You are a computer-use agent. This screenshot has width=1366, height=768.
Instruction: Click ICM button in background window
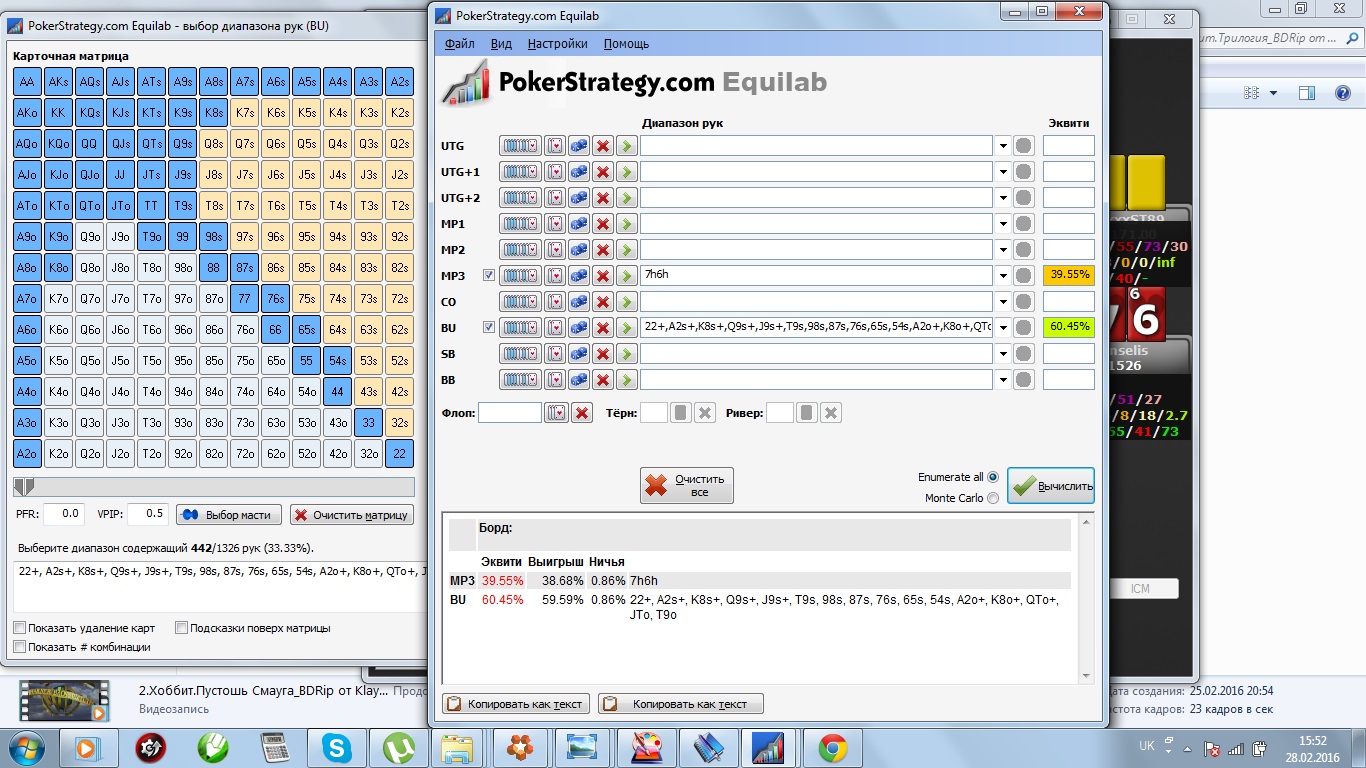click(1139, 589)
